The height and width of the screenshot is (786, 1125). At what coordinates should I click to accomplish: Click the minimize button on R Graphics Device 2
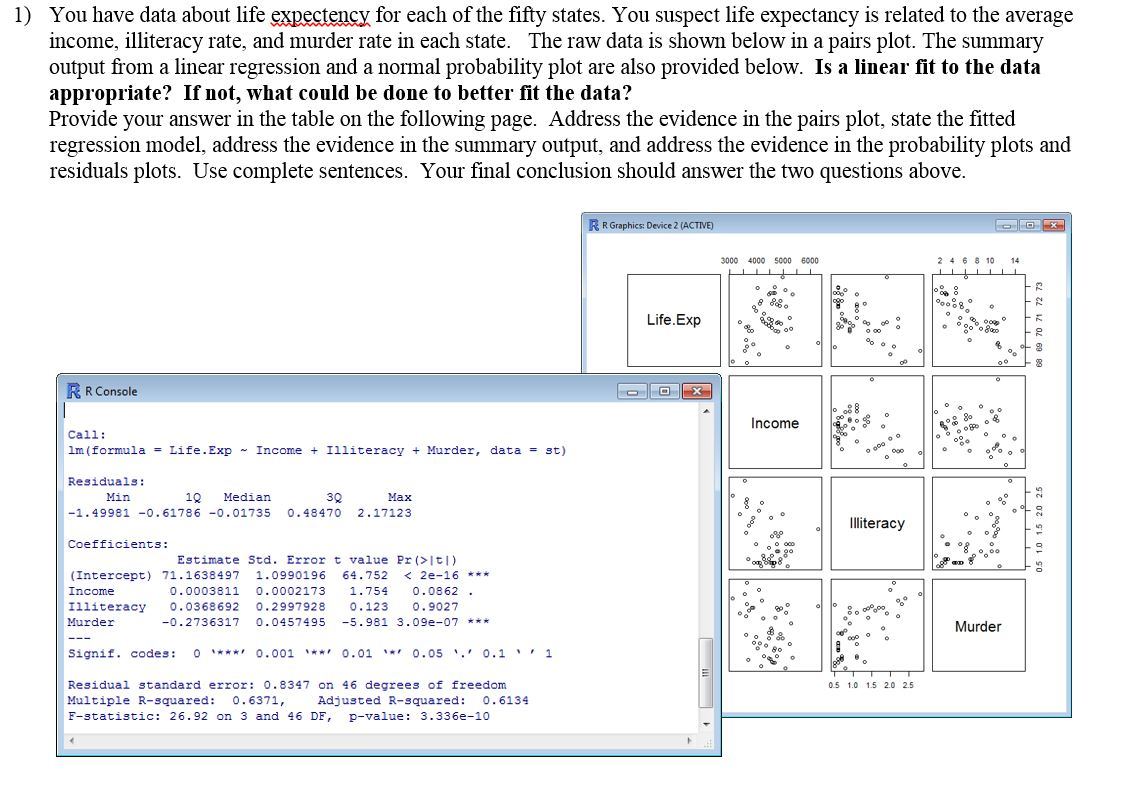pos(1004,225)
